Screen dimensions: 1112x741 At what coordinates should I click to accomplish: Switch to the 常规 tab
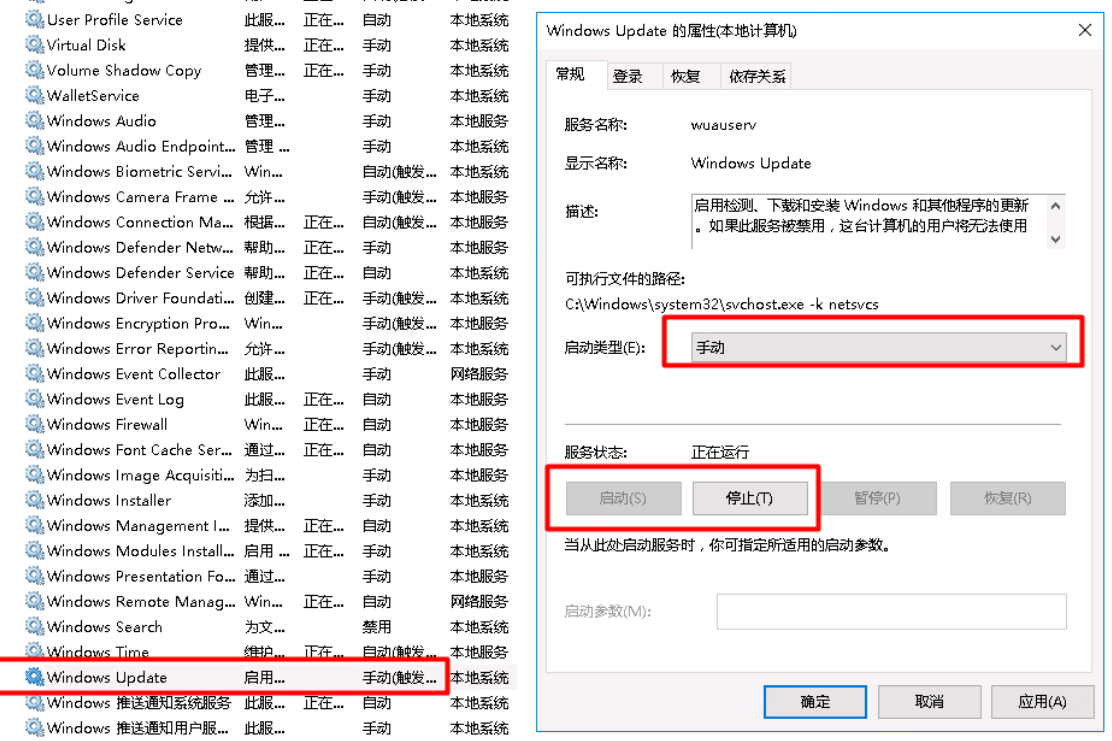[x=570, y=74]
